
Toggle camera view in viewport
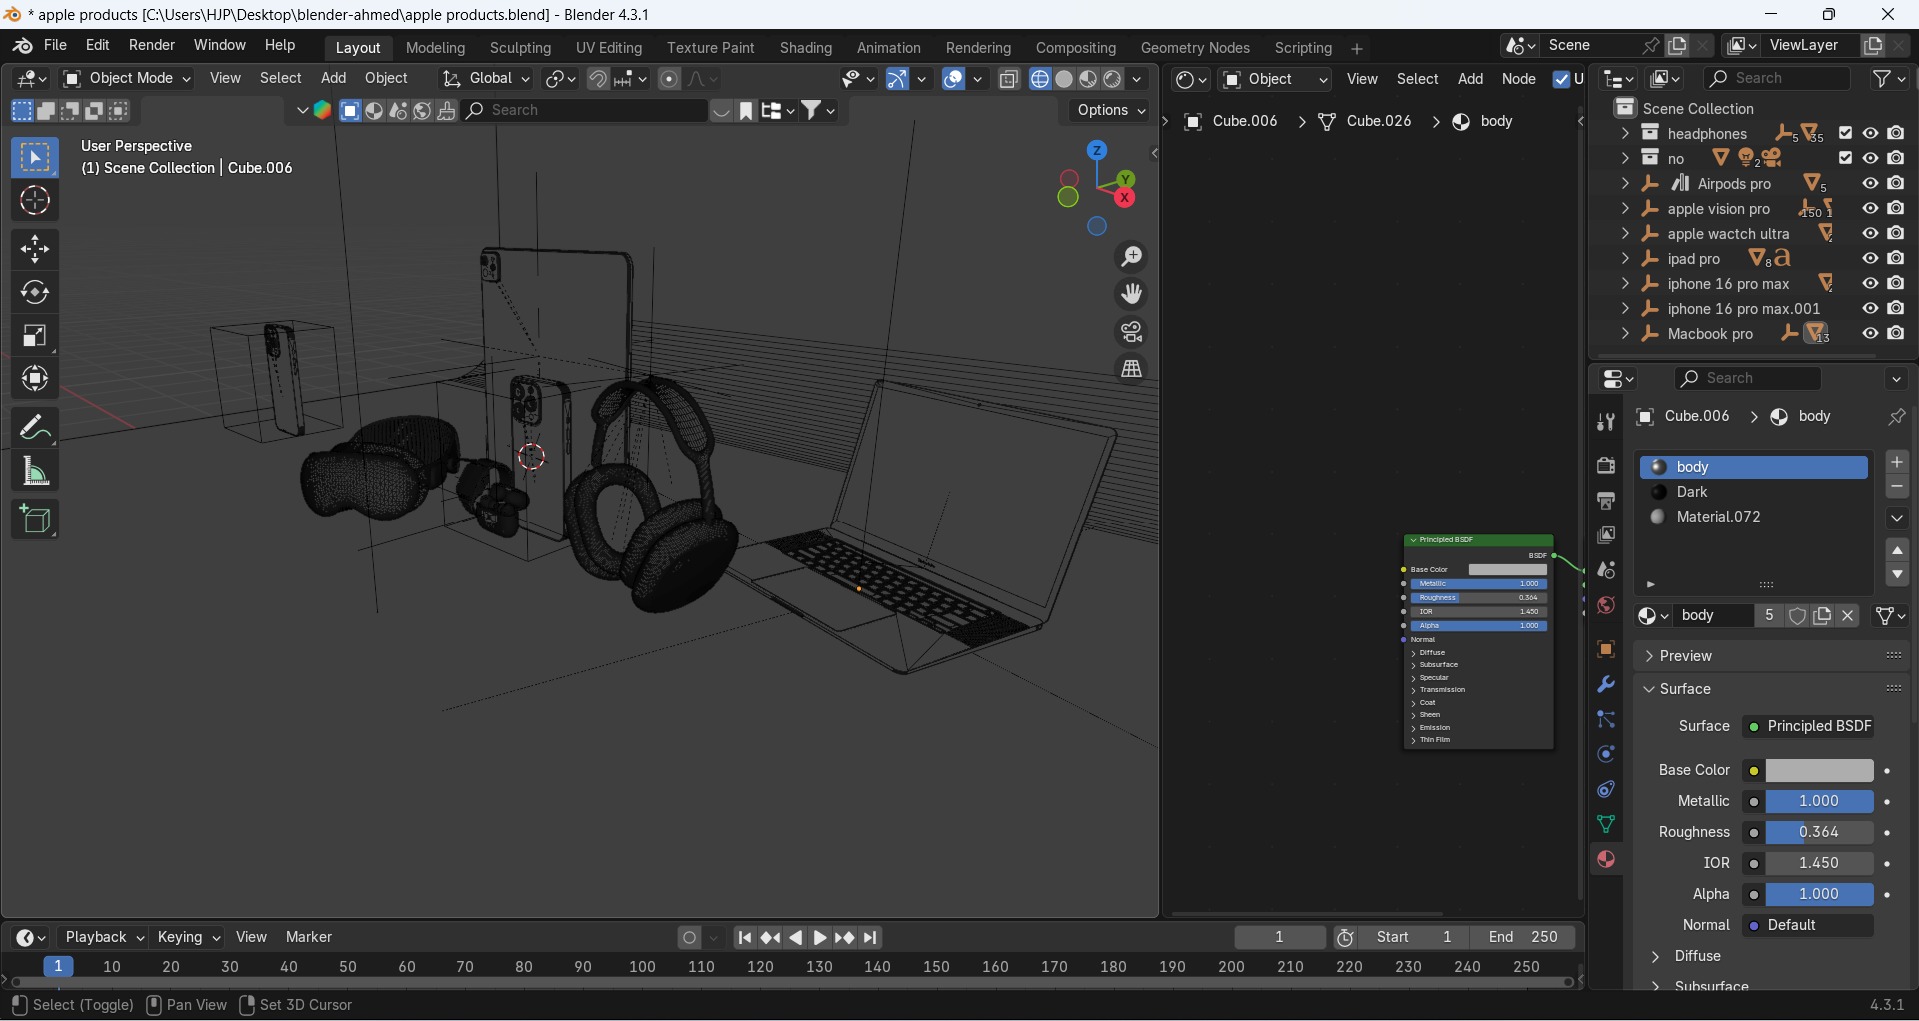coord(1131,332)
